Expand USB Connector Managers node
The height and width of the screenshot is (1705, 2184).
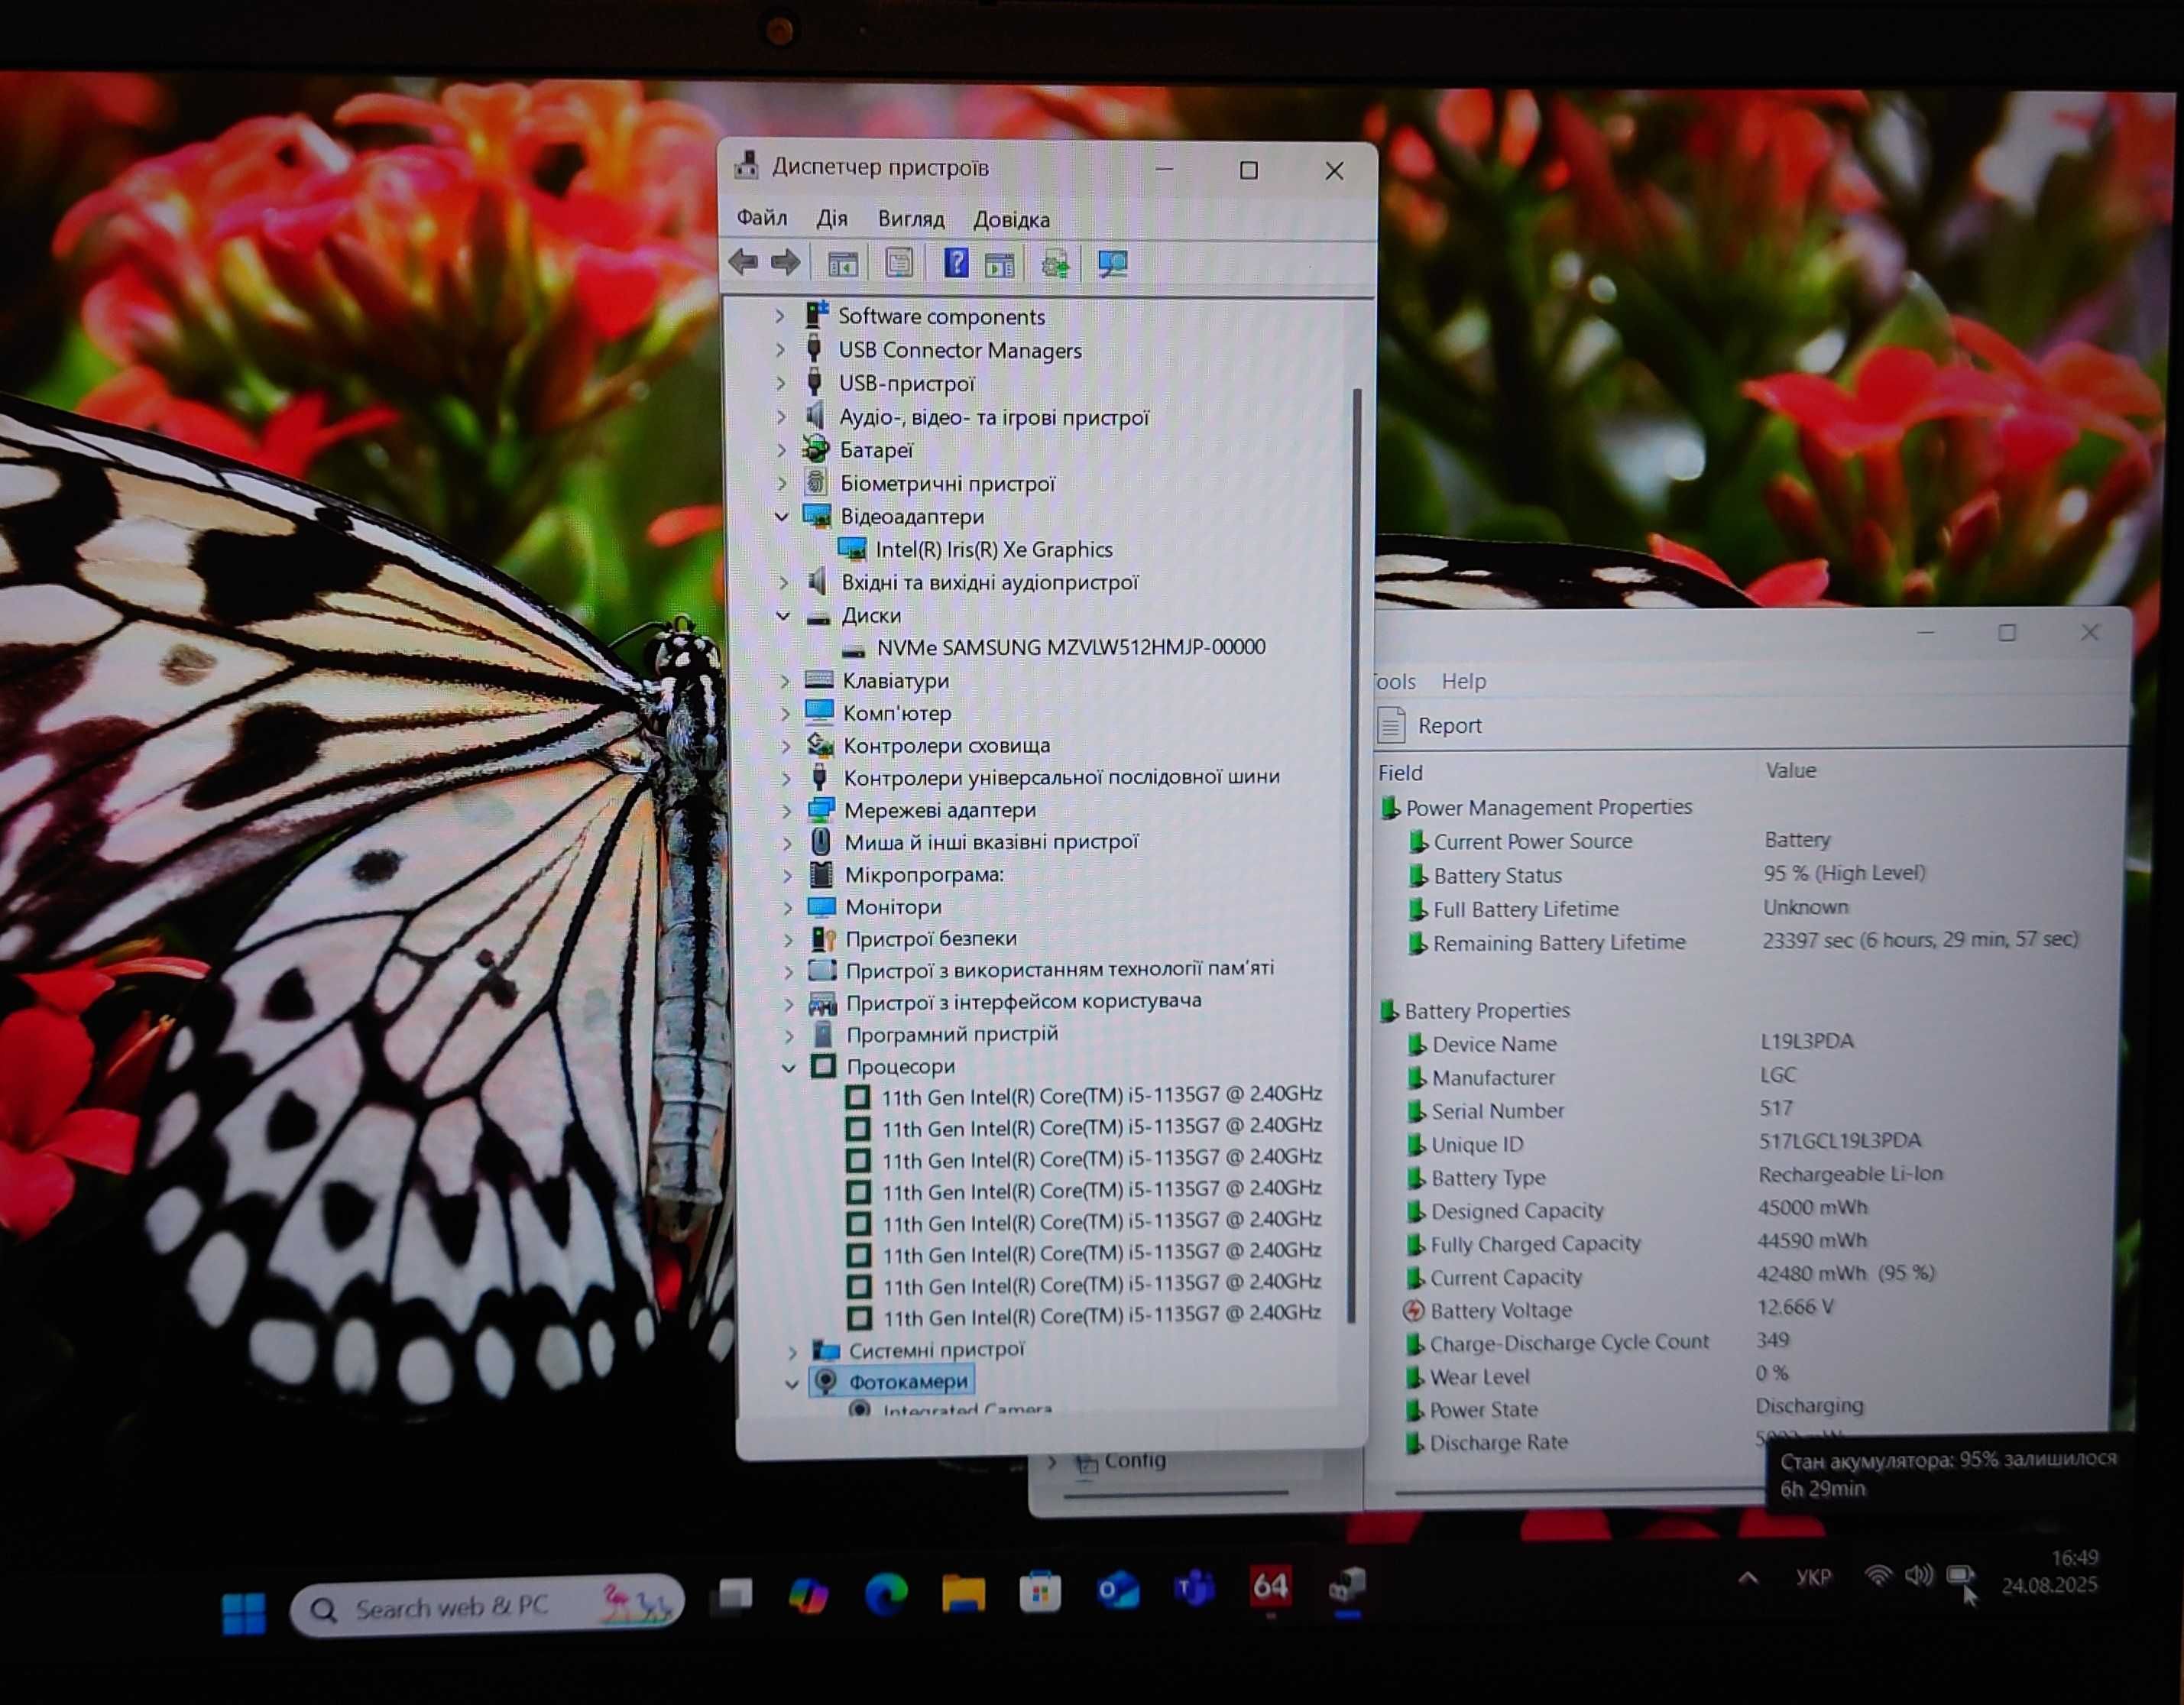coord(781,350)
